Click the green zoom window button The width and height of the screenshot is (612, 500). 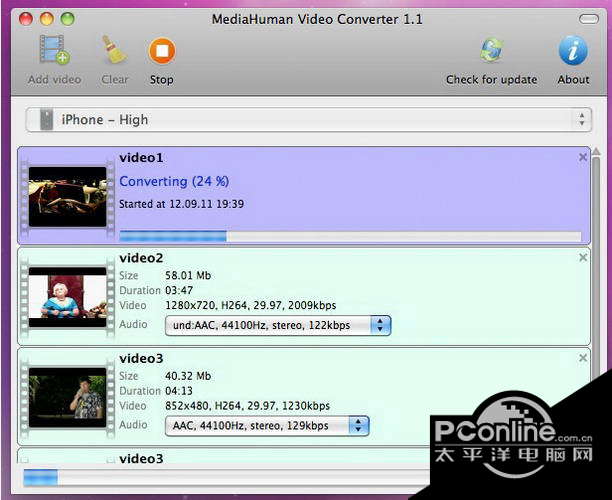[x=68, y=18]
